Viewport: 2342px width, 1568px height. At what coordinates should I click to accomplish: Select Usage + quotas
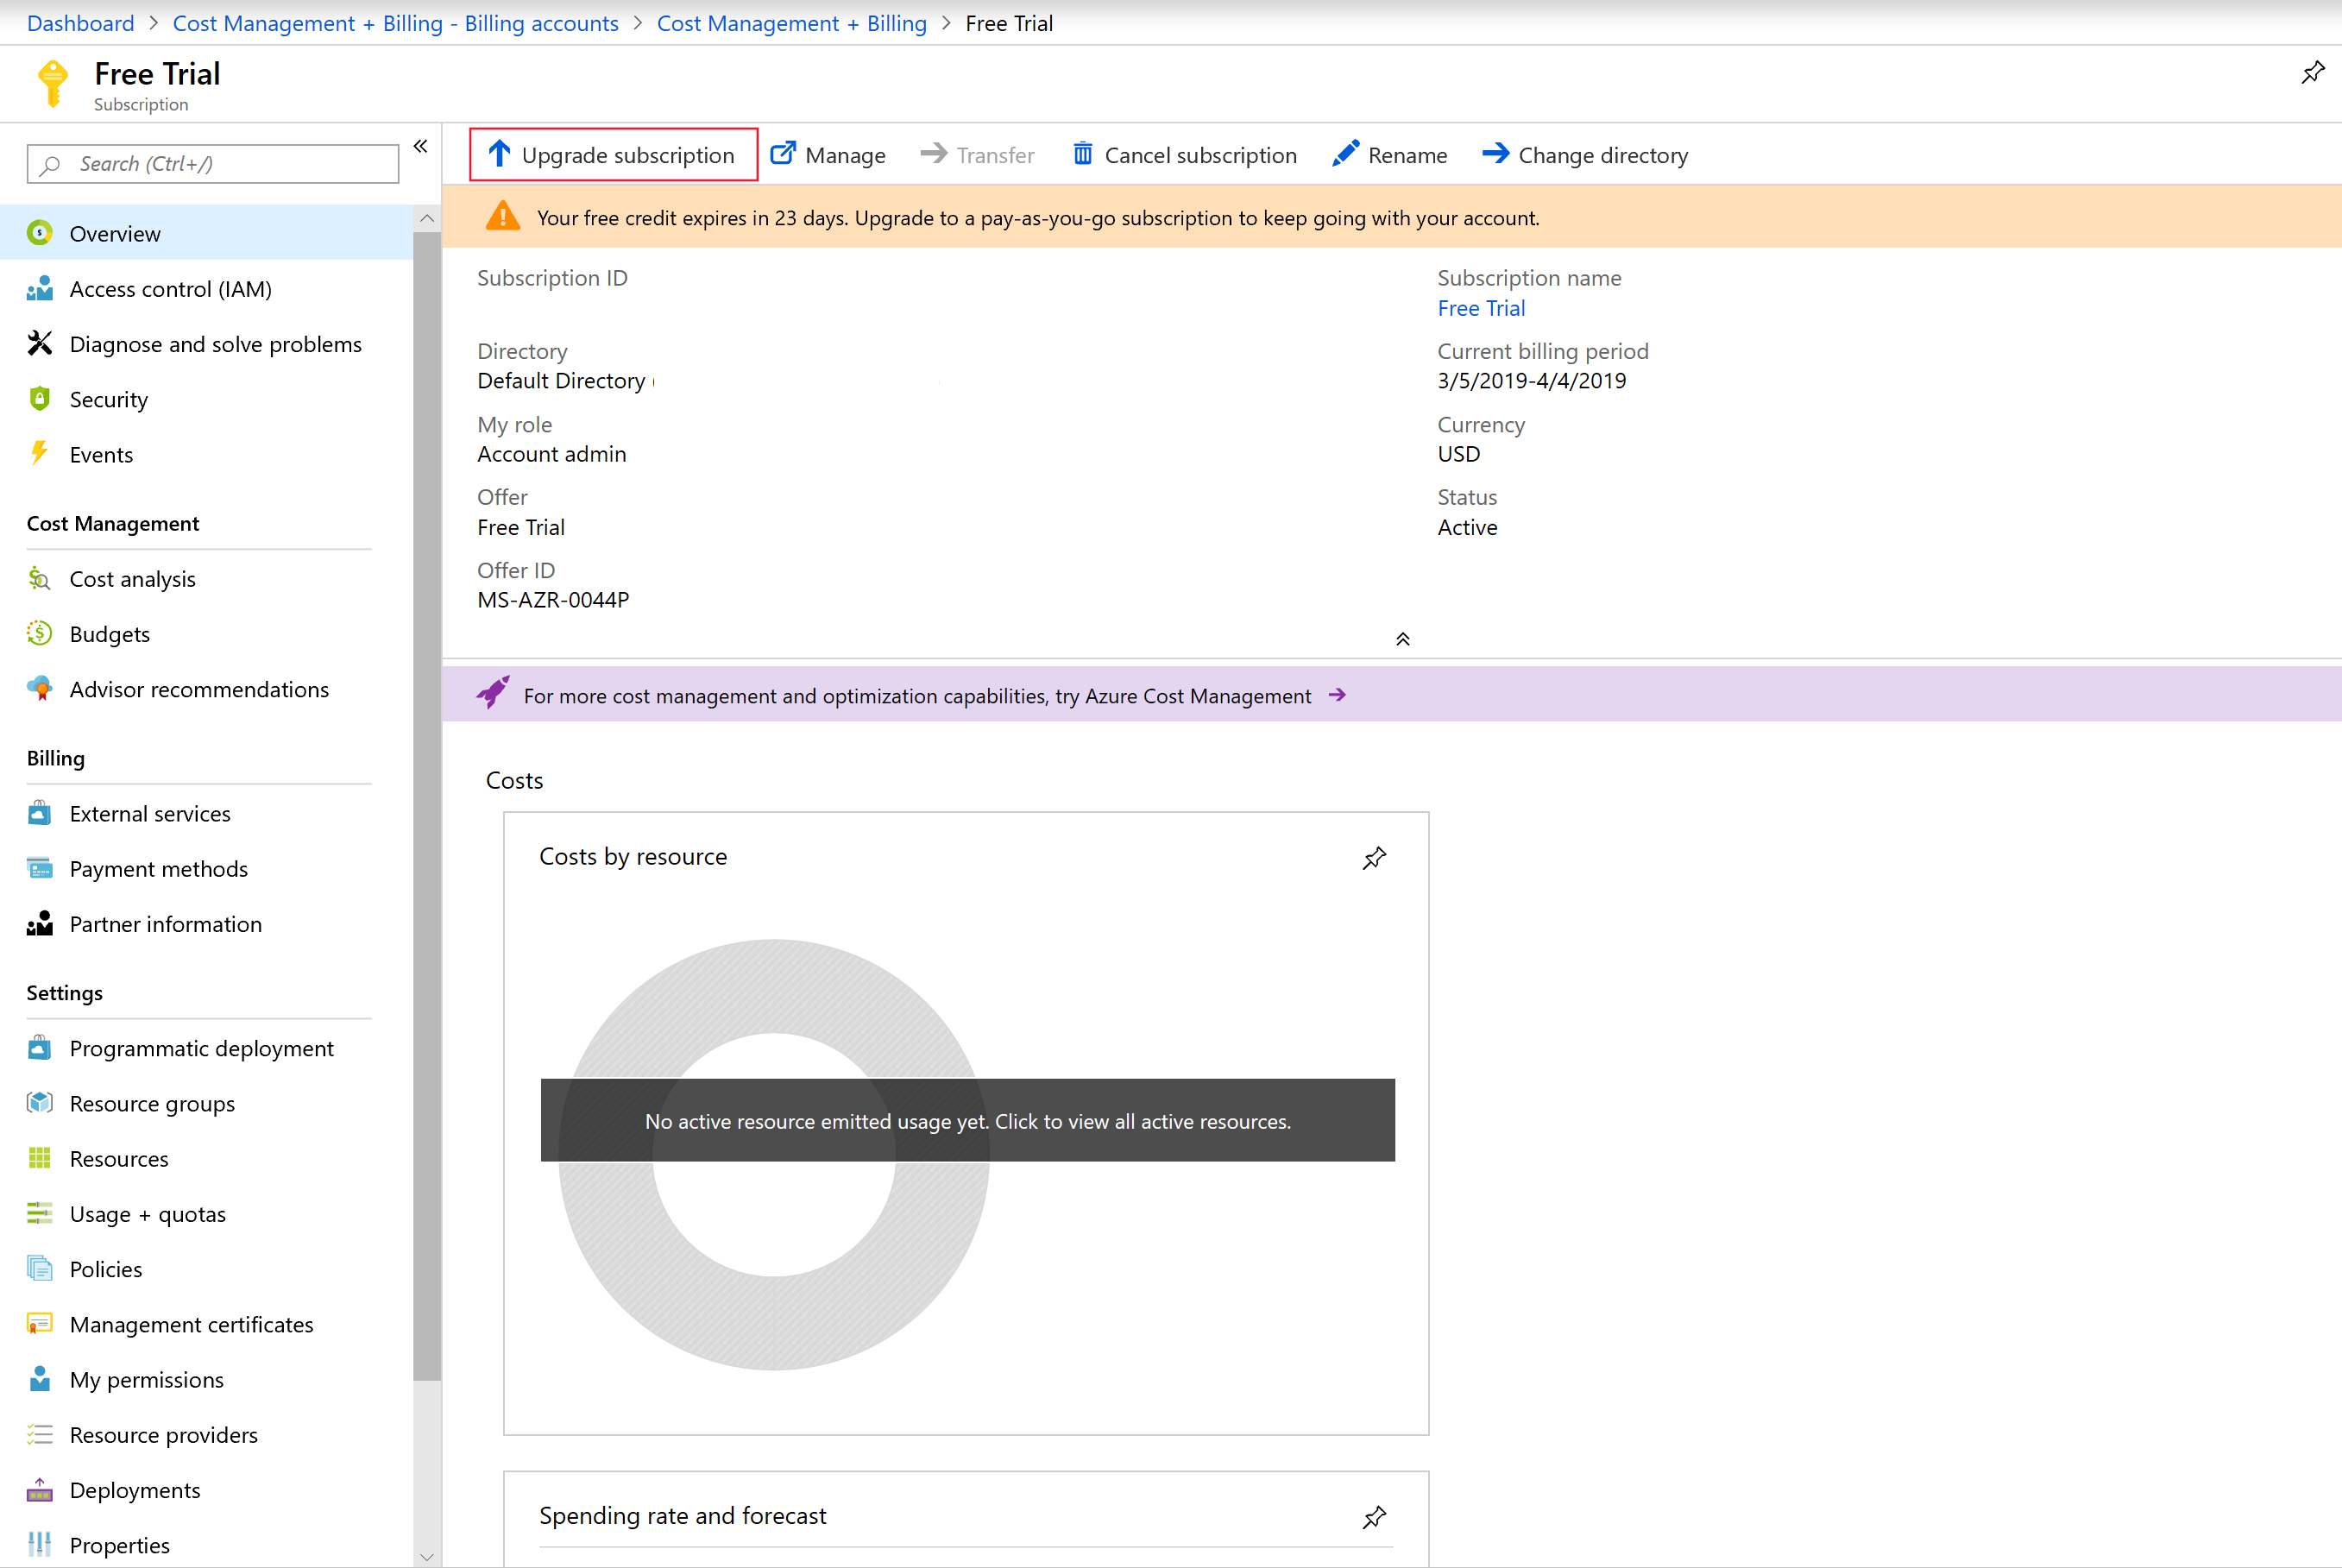click(x=147, y=1213)
